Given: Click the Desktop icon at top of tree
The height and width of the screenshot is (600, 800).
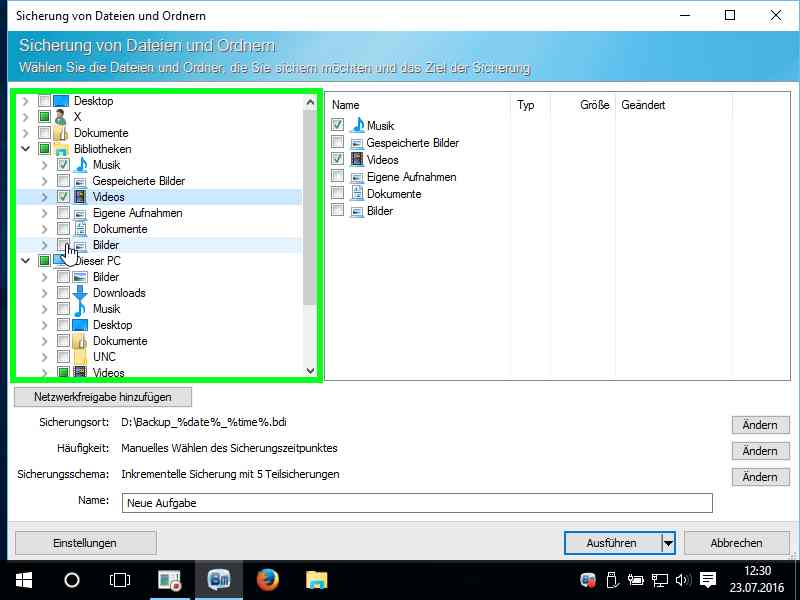Looking at the screenshot, I should click(61, 101).
